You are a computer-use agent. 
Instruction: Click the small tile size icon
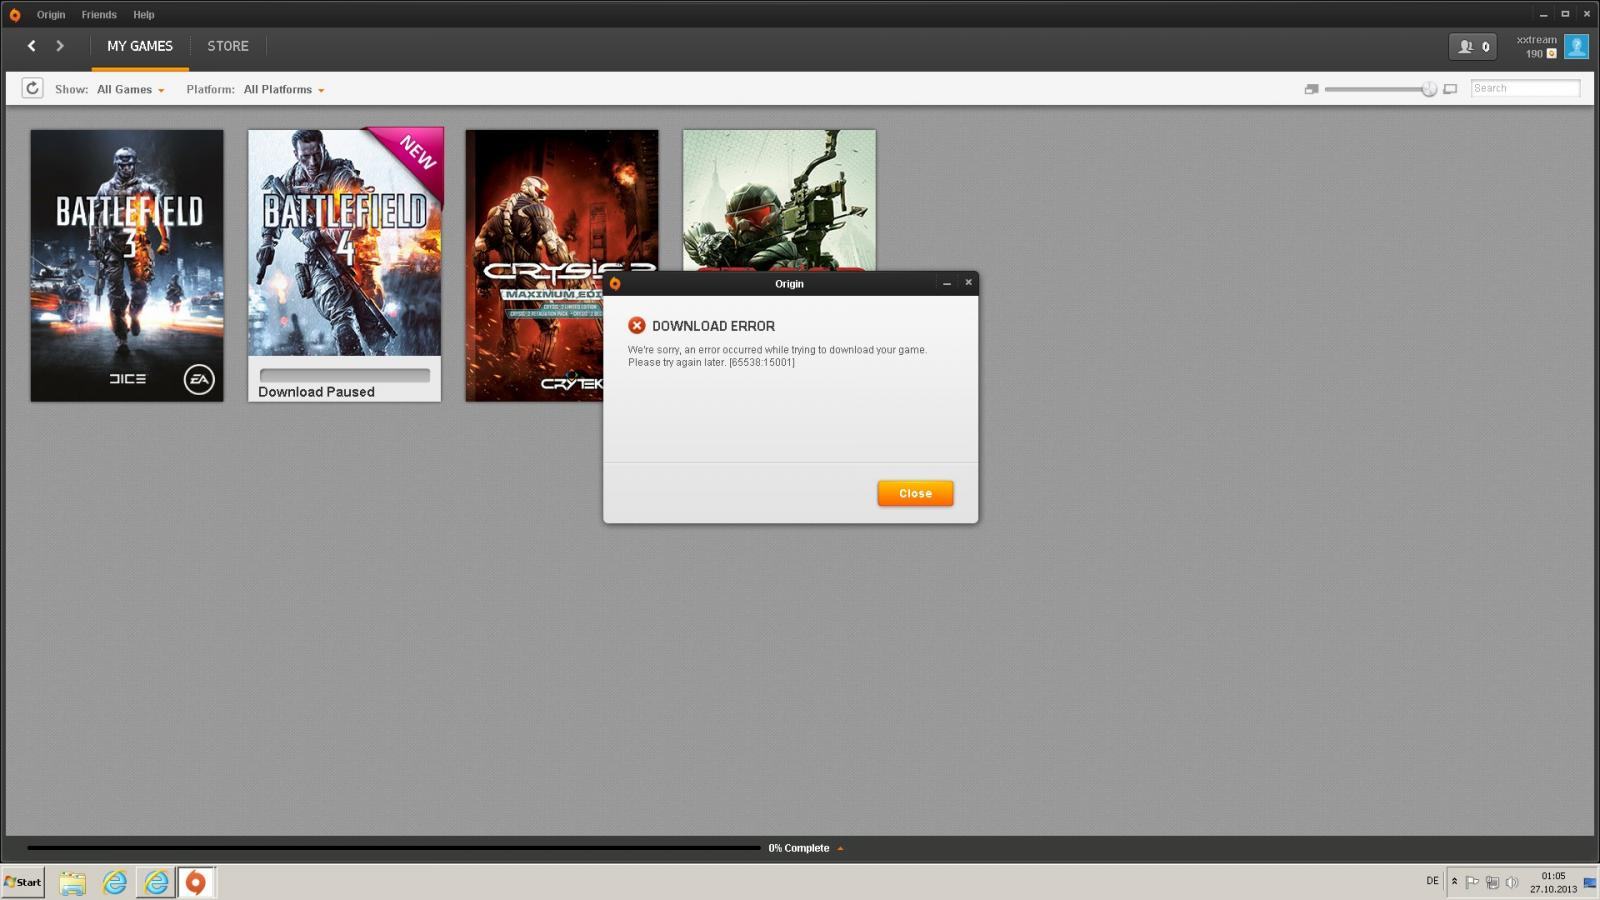point(1311,89)
